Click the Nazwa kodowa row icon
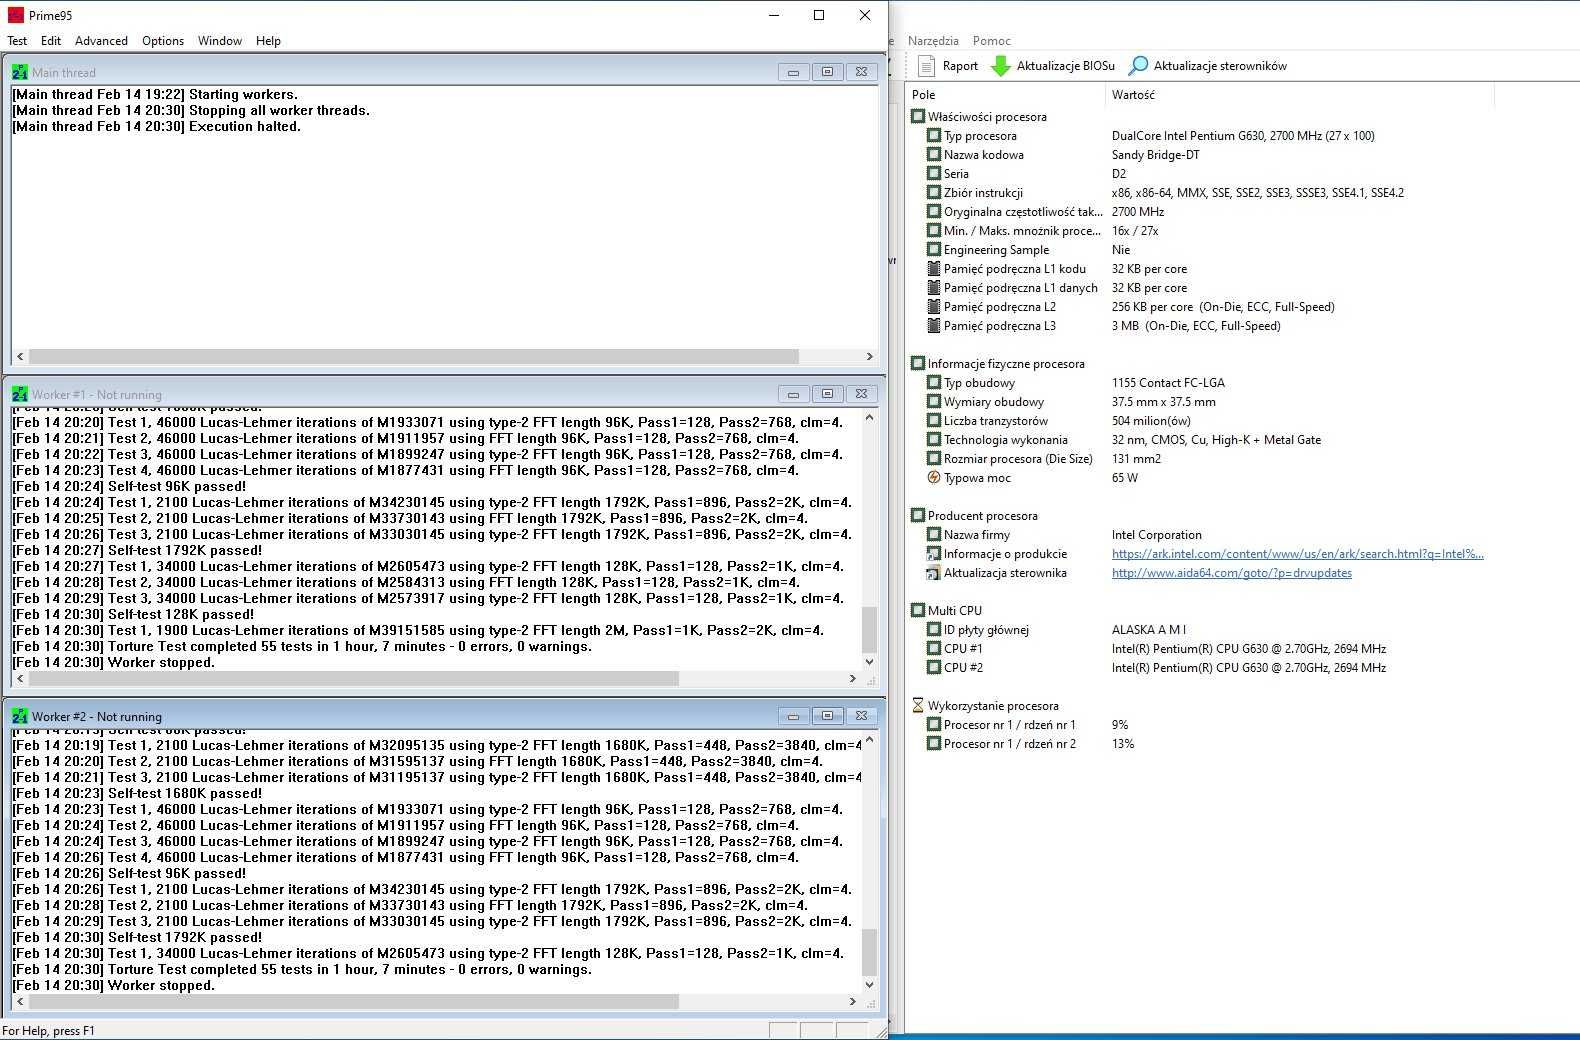The height and width of the screenshot is (1040, 1580). pyautogui.click(x=933, y=154)
